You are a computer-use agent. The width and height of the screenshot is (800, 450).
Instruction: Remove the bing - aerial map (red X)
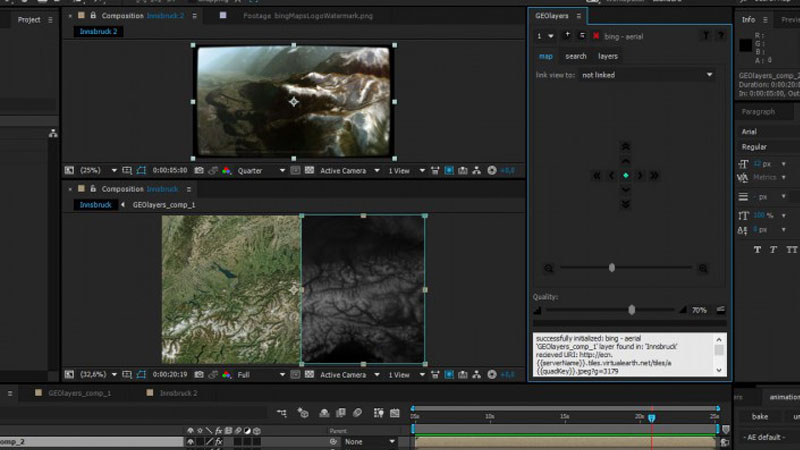click(x=595, y=36)
